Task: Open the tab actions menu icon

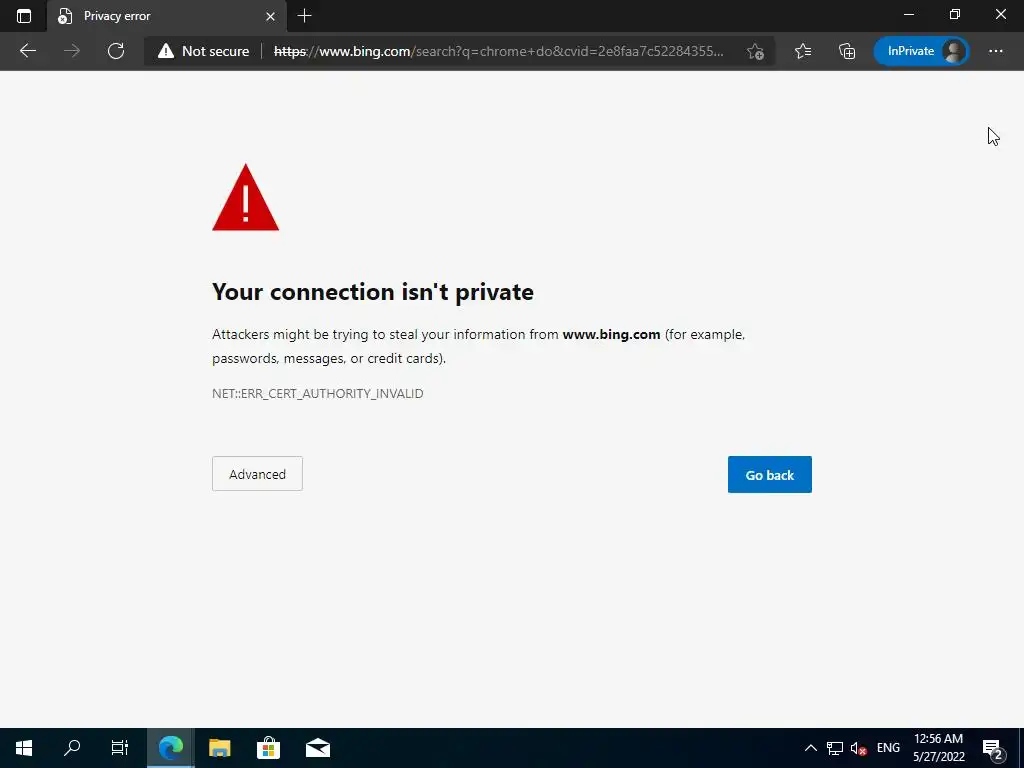Action: (x=24, y=16)
